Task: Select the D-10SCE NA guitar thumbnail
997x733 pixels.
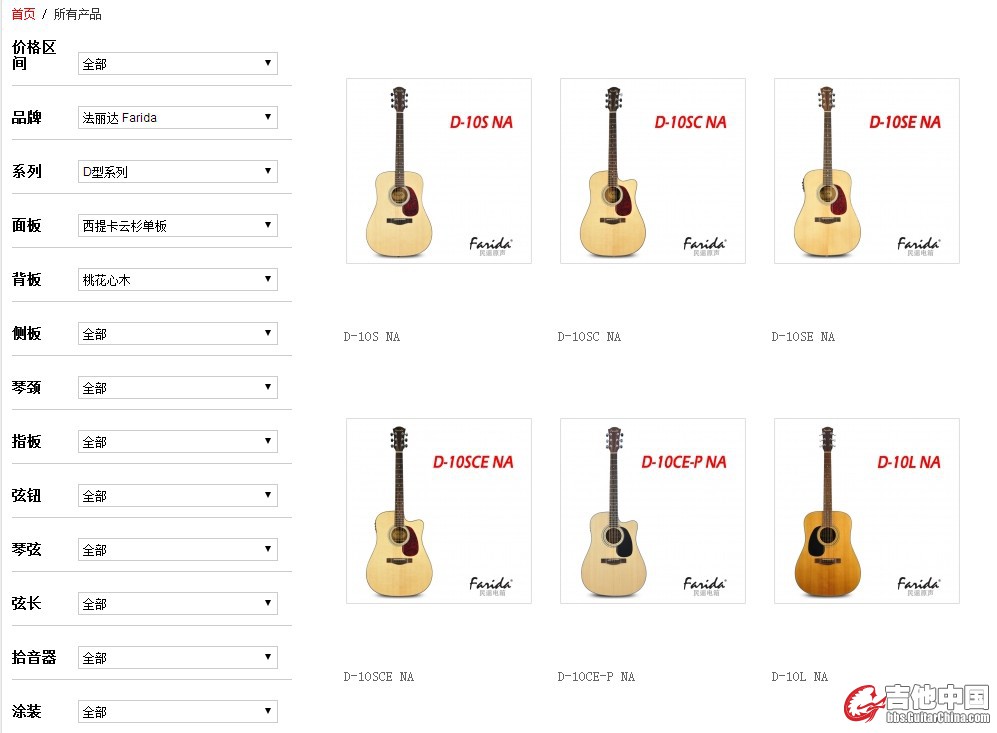Action: tap(438, 511)
